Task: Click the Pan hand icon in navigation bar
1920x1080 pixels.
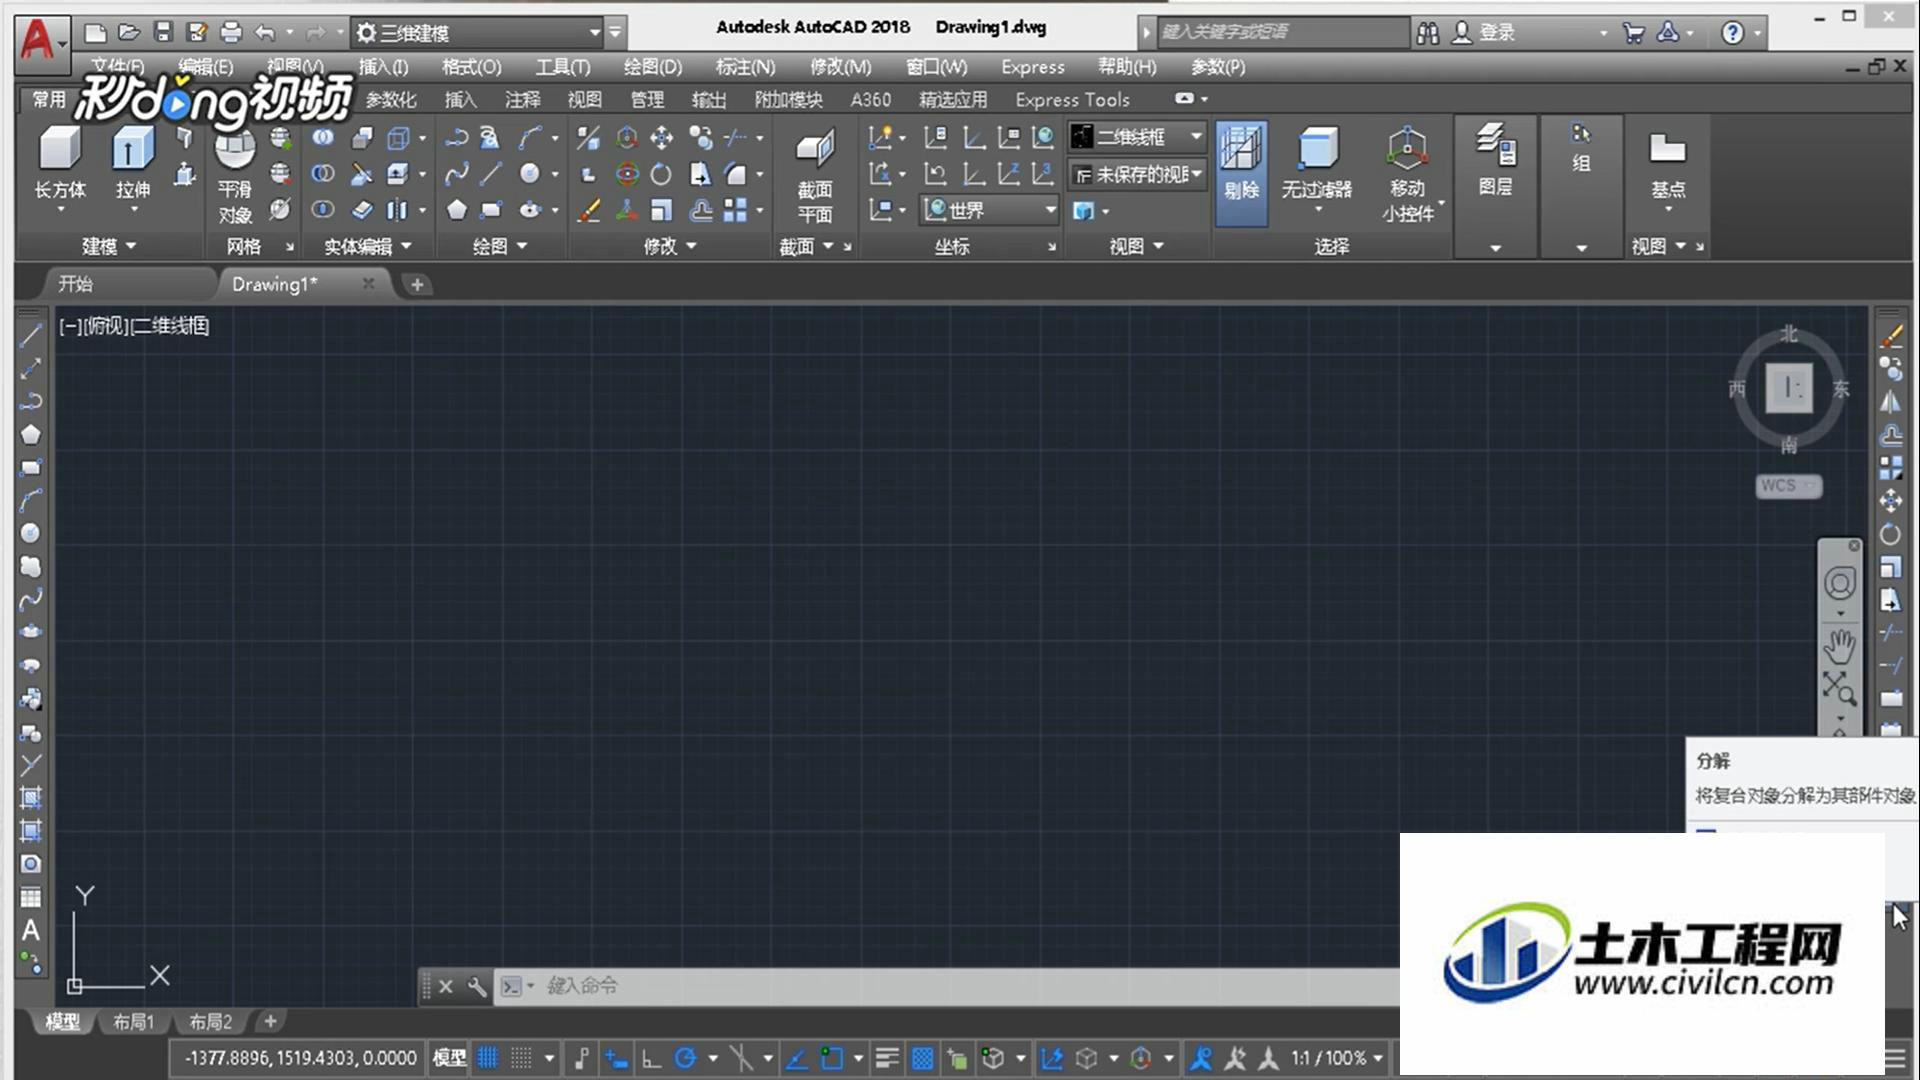Action: [1839, 646]
